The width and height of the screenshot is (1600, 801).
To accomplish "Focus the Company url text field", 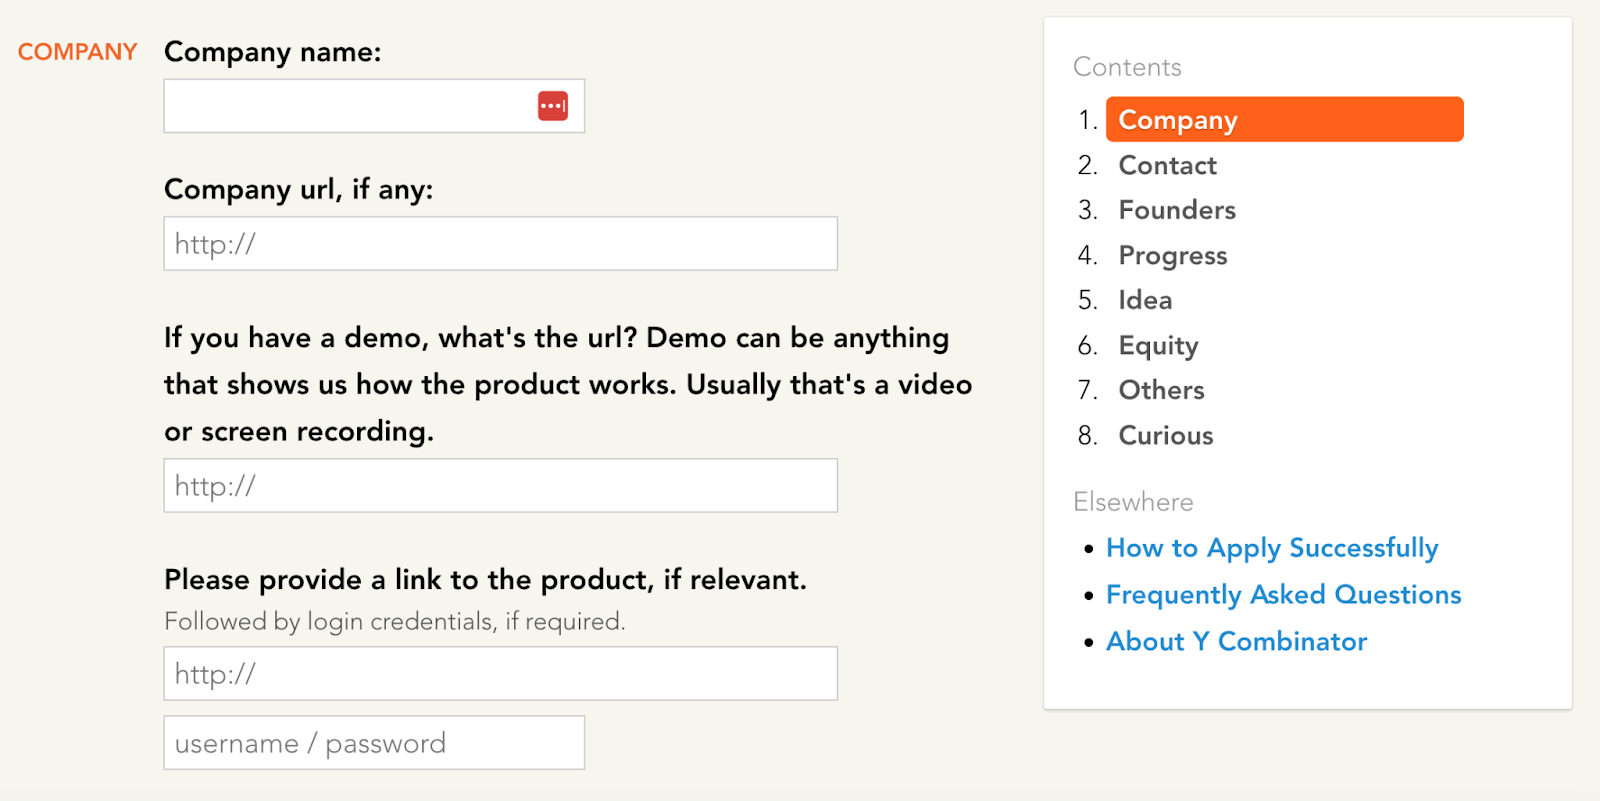I will coord(500,244).
